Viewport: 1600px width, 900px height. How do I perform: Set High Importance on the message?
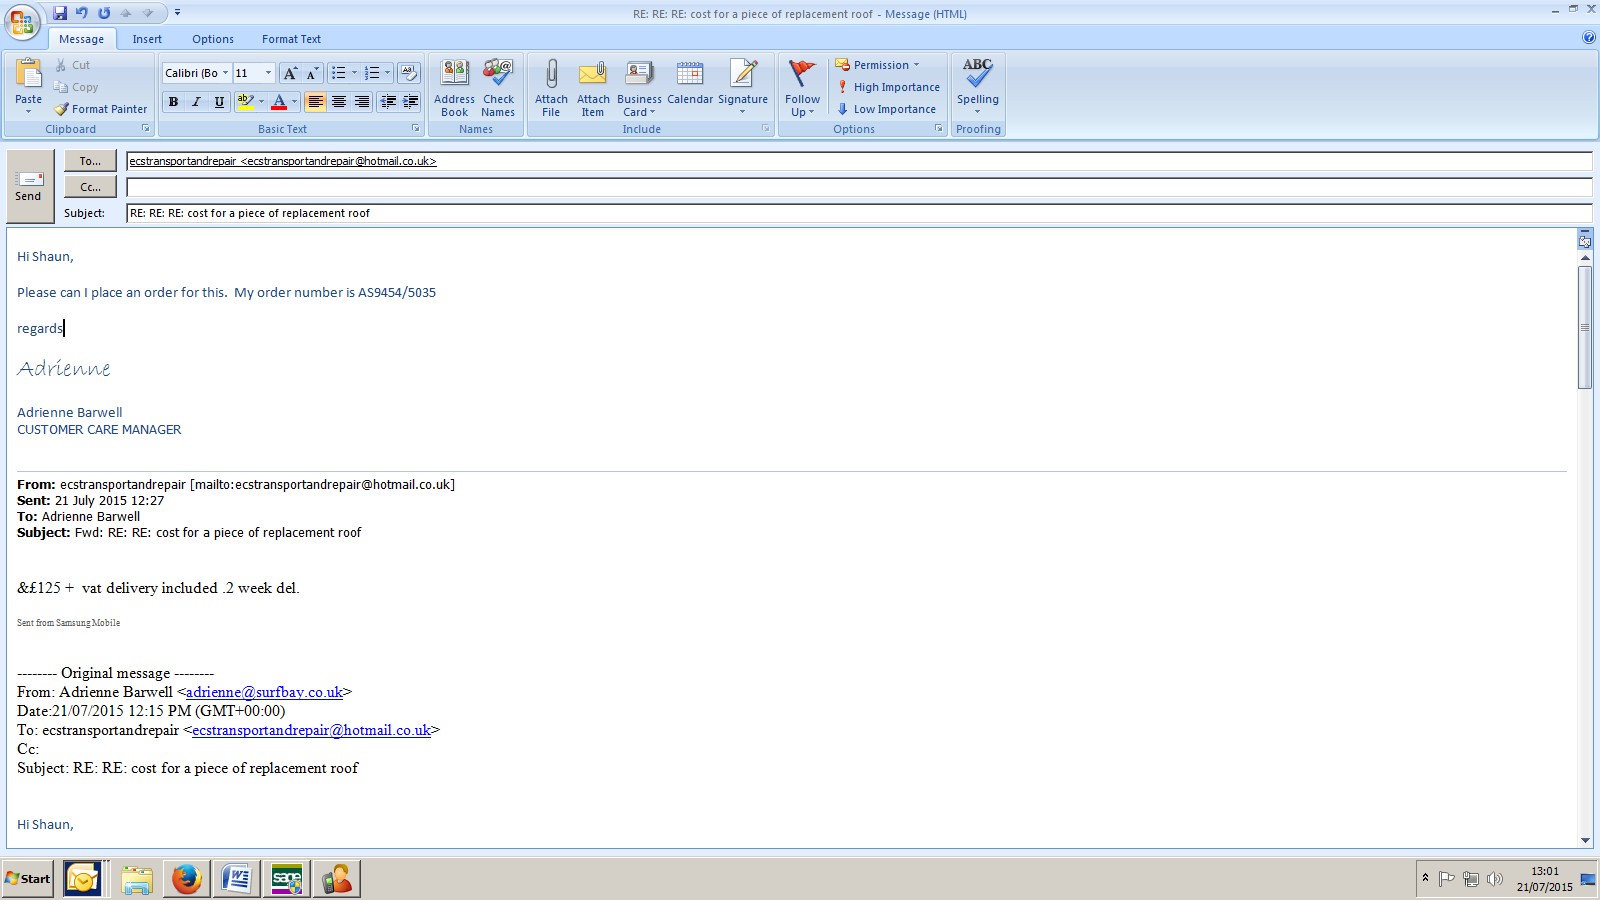[x=889, y=87]
